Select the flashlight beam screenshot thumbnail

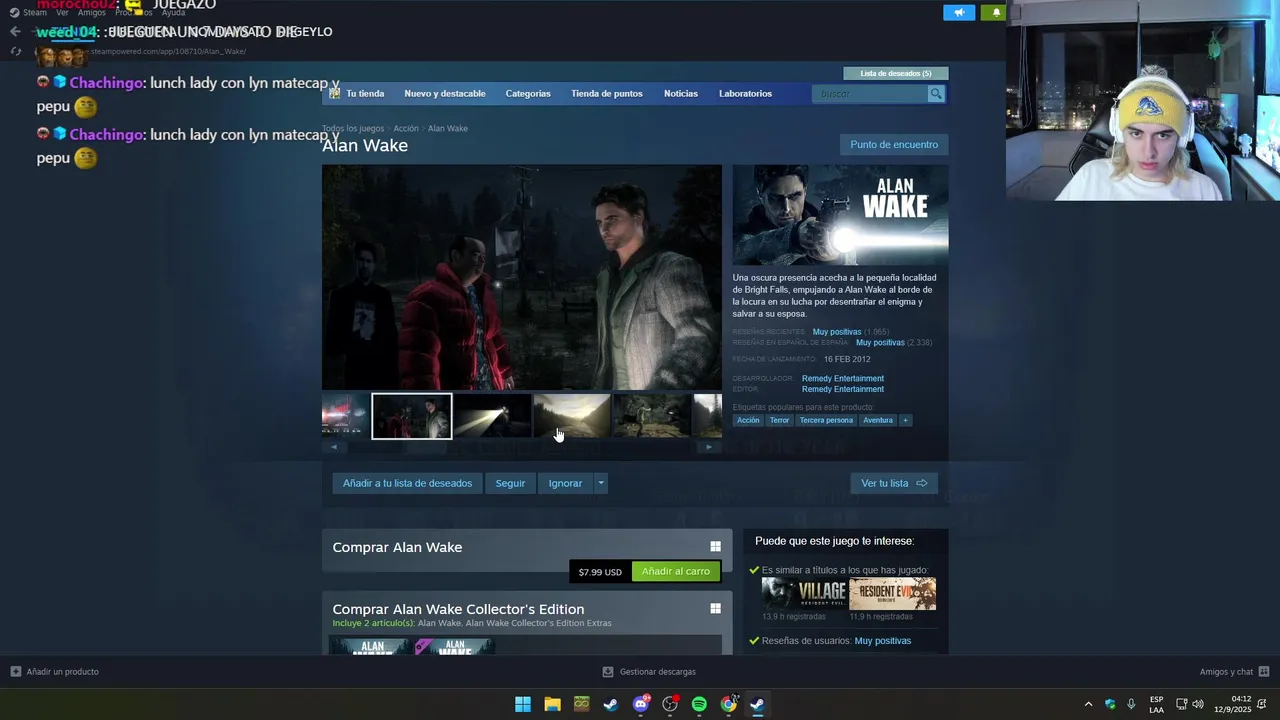click(492, 416)
